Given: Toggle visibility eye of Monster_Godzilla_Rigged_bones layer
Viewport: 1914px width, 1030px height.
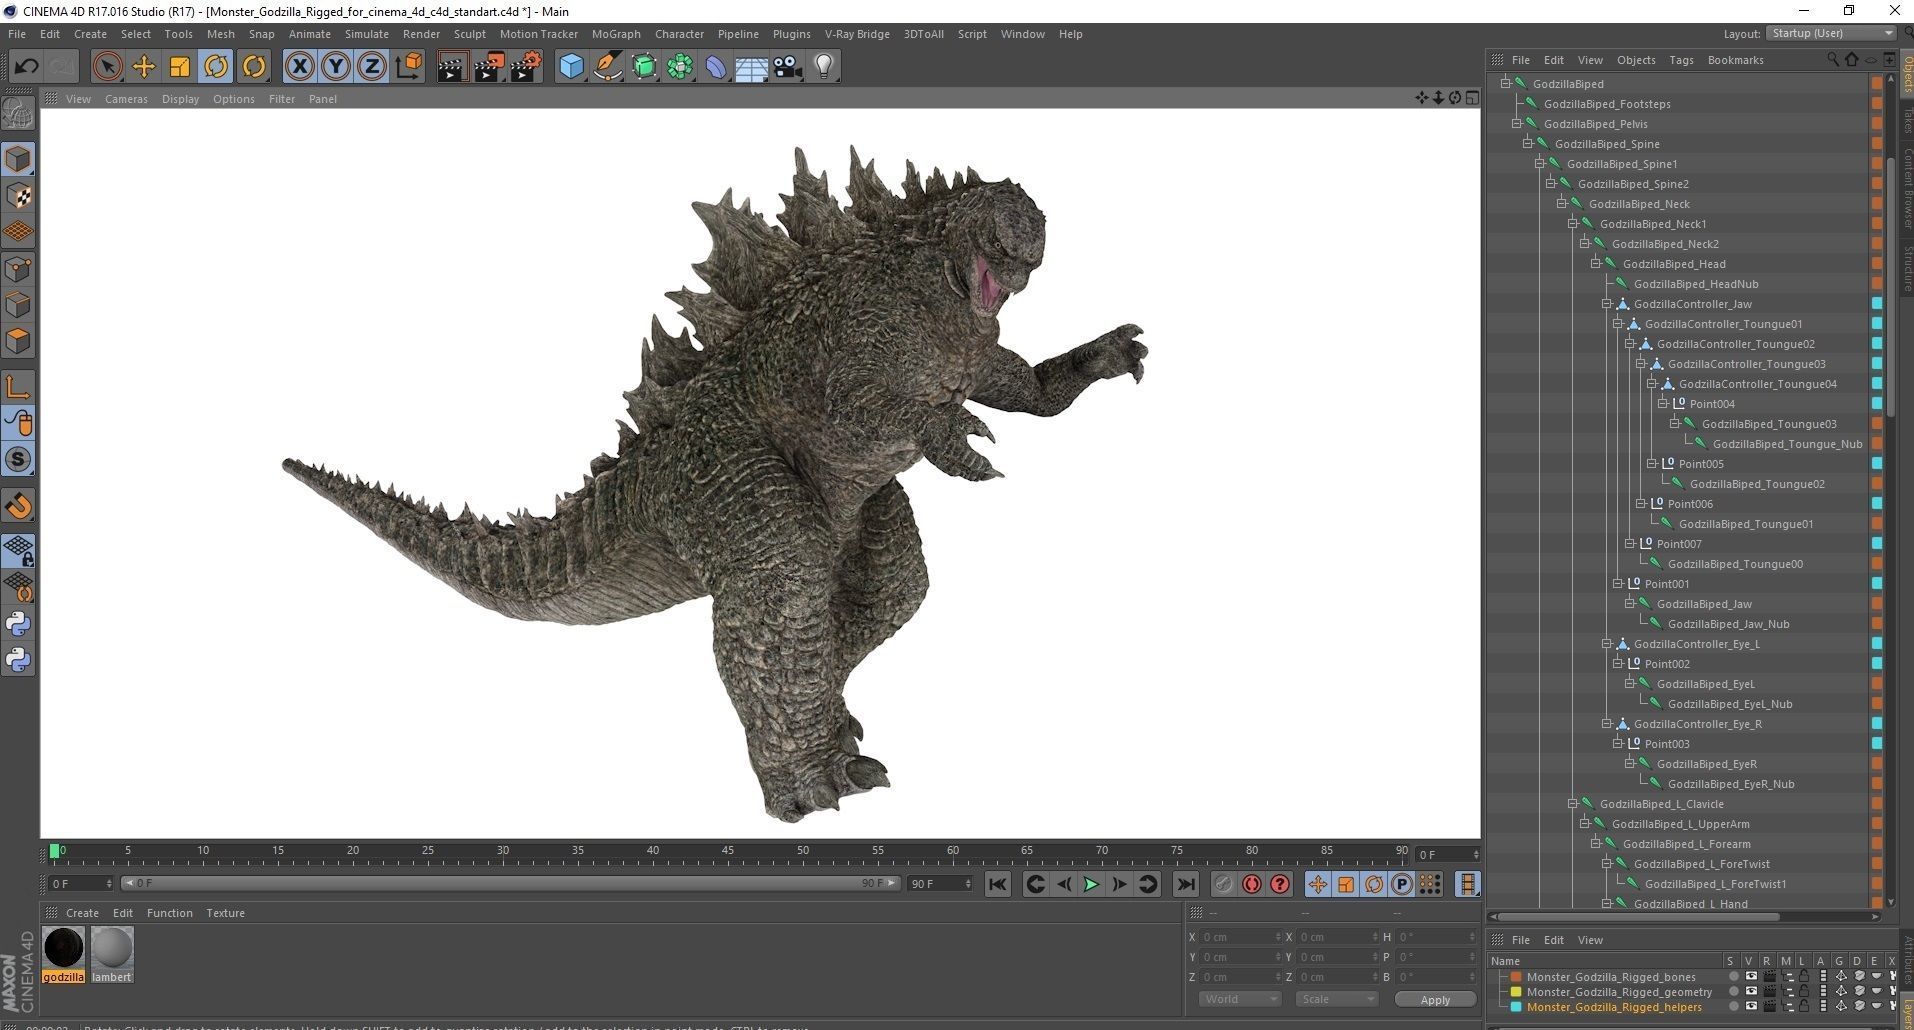Looking at the screenshot, I should tap(1750, 977).
